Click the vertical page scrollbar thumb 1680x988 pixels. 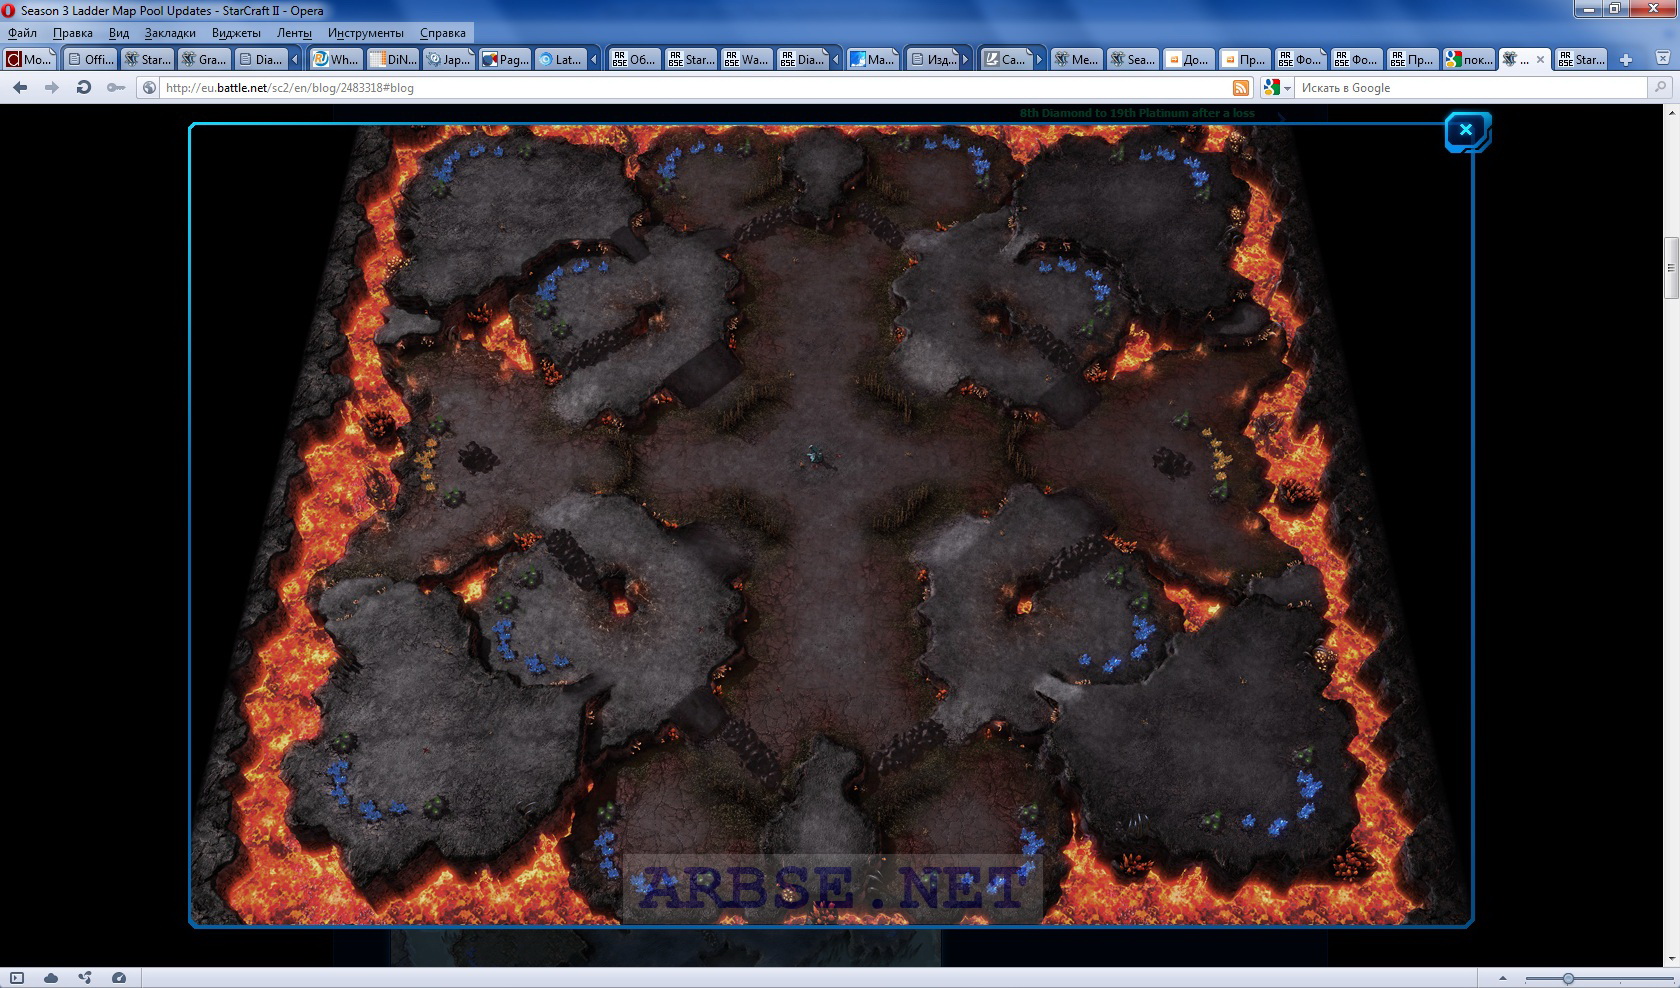click(x=1670, y=268)
